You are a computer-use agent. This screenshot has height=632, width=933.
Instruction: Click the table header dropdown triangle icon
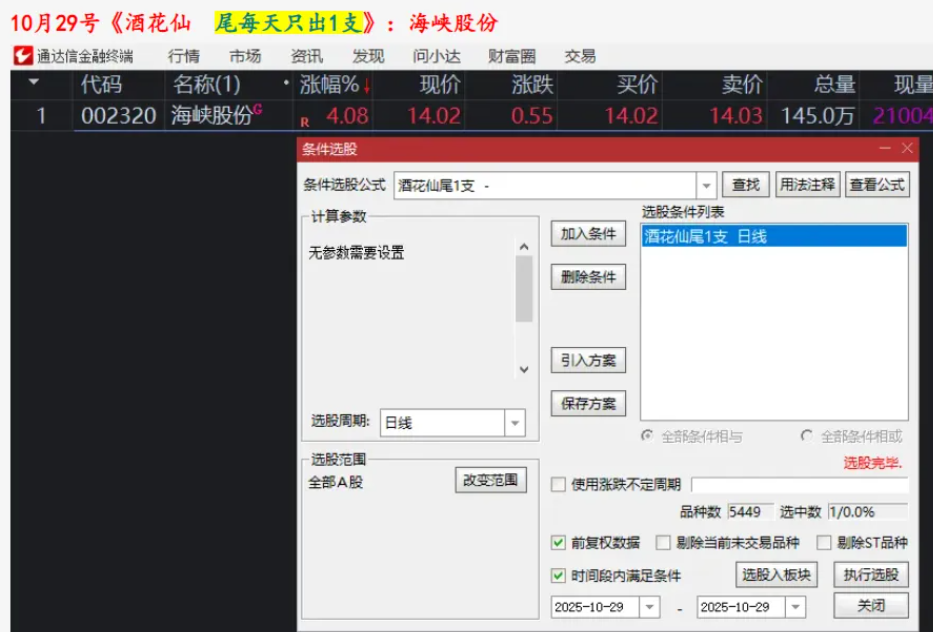tap(34, 83)
